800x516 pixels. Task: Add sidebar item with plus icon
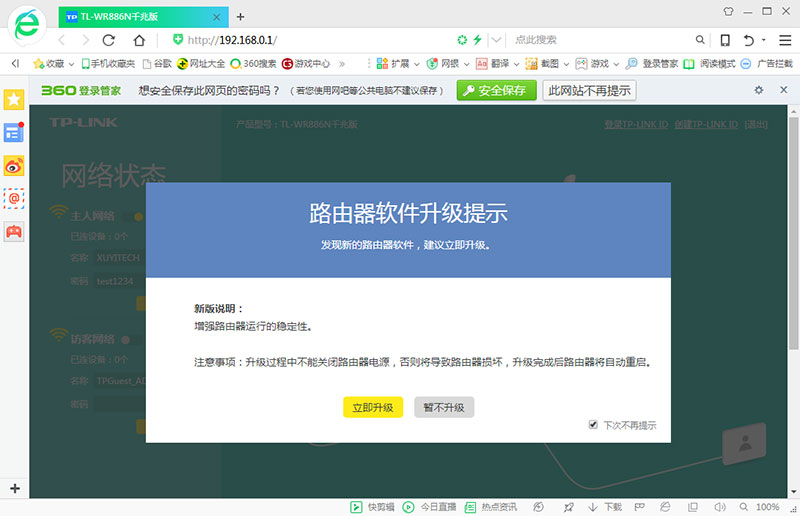pos(15,488)
